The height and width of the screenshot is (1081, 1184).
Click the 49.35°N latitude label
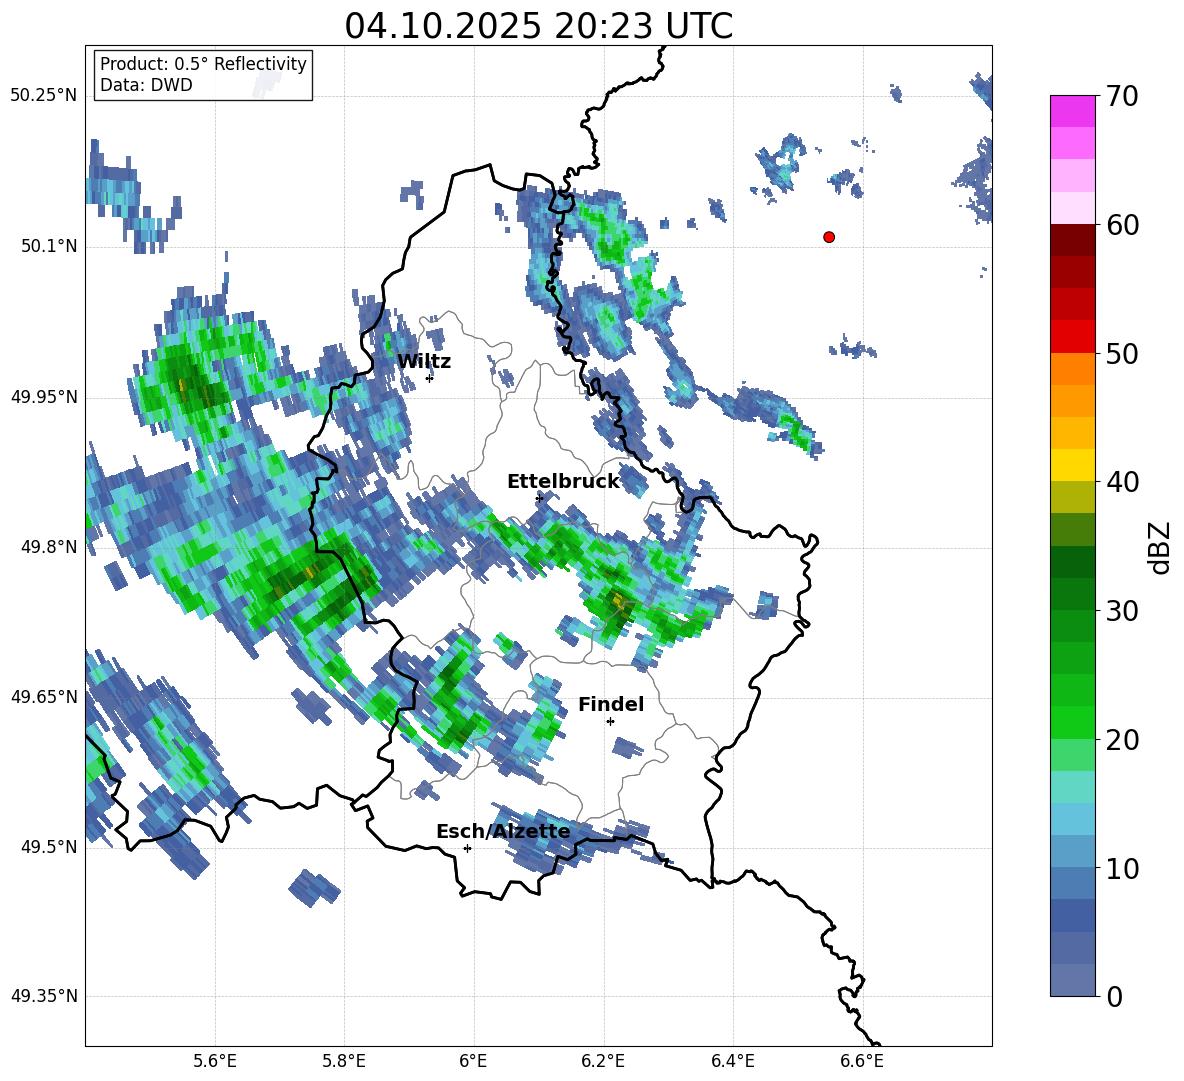44,996
